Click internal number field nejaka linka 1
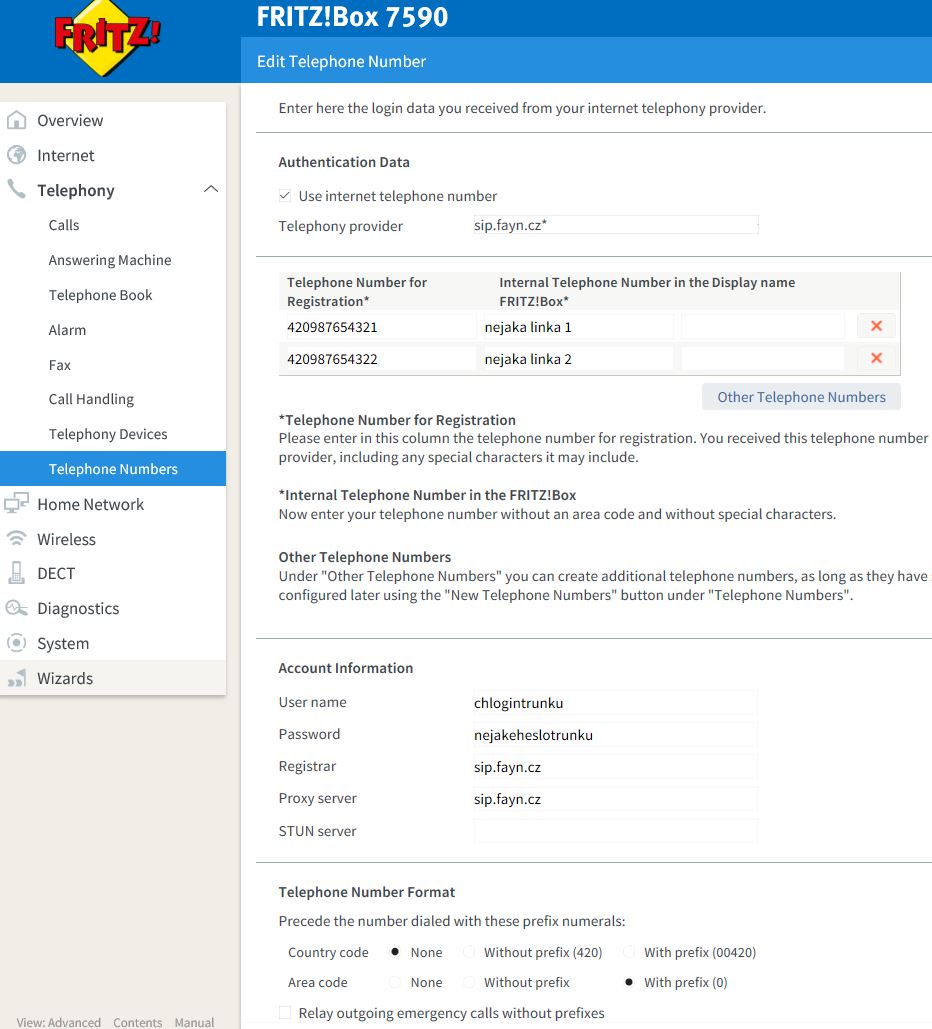Image resolution: width=932 pixels, height=1029 pixels. pyautogui.click(x=578, y=326)
